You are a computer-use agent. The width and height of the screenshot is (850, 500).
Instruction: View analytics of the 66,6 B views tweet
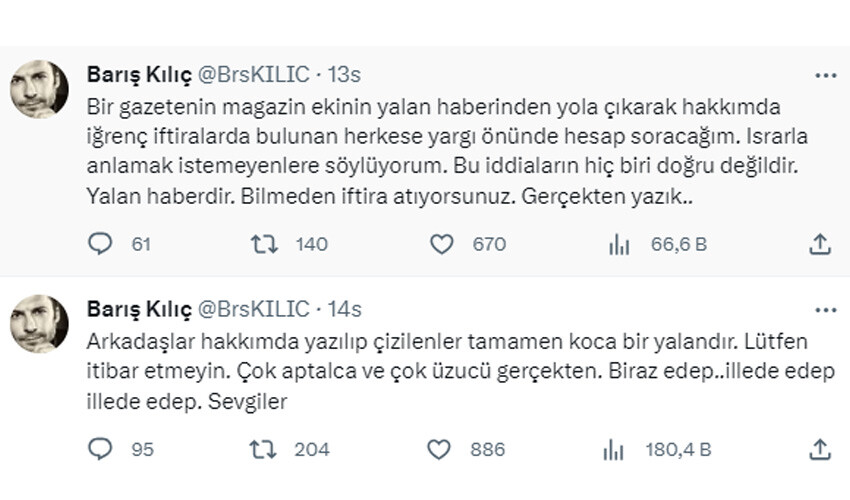(x=619, y=243)
